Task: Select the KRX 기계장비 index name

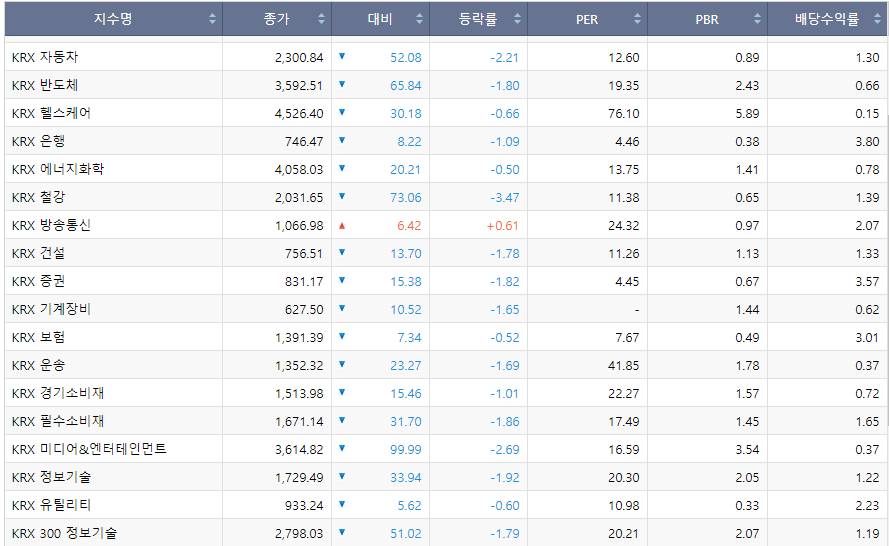Action: [51, 309]
